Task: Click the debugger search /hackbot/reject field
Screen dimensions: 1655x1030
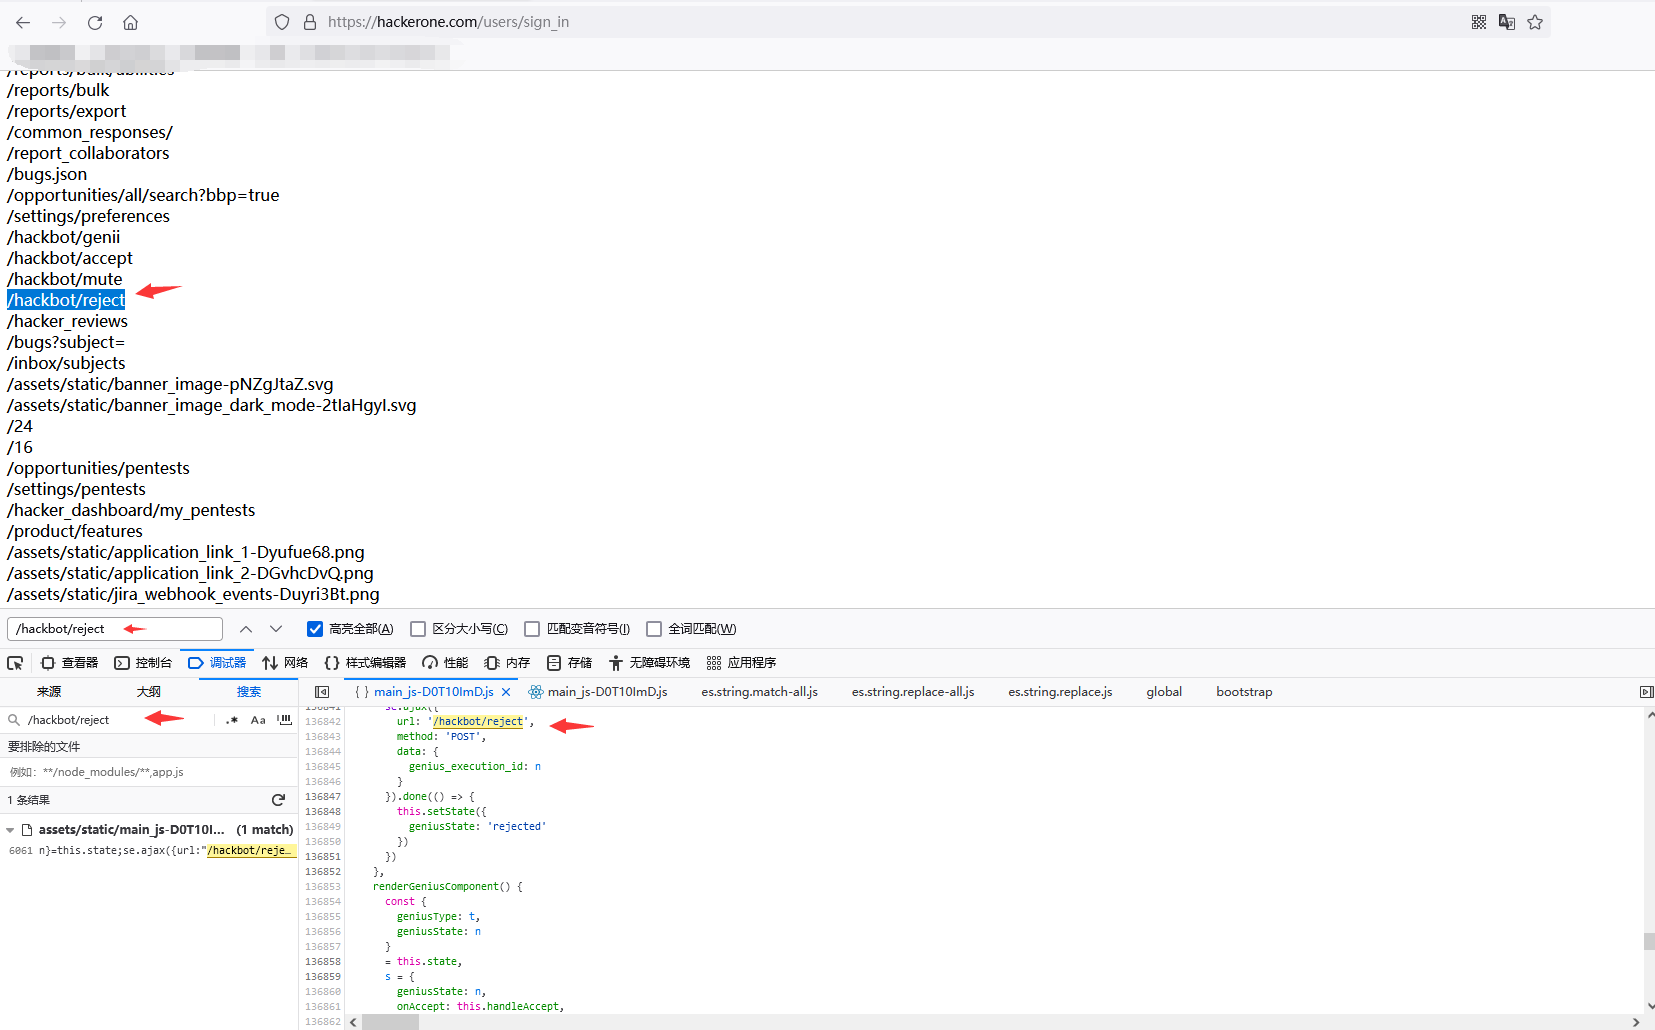Action: point(115,720)
